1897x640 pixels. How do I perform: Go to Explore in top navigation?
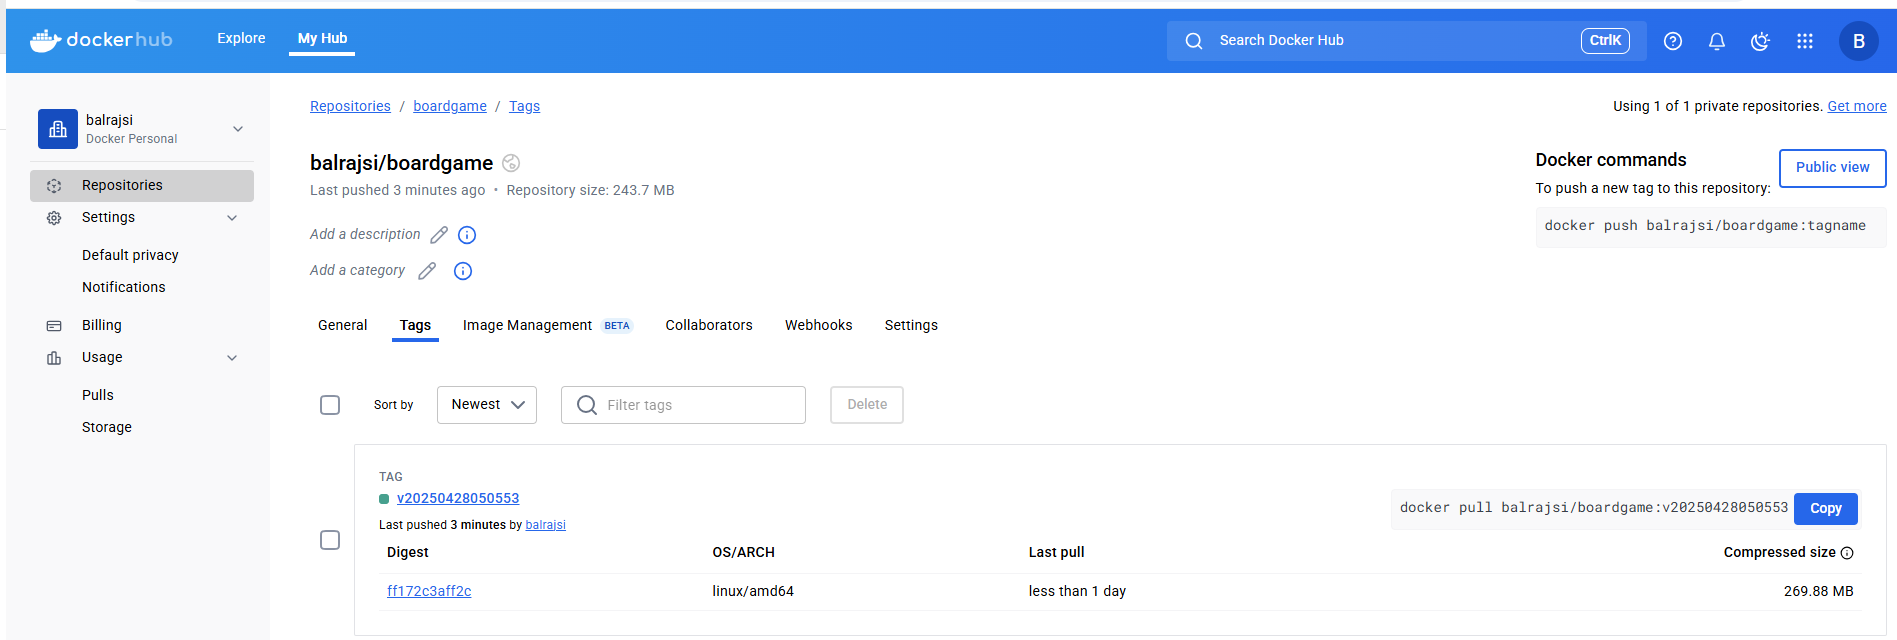pos(241,38)
